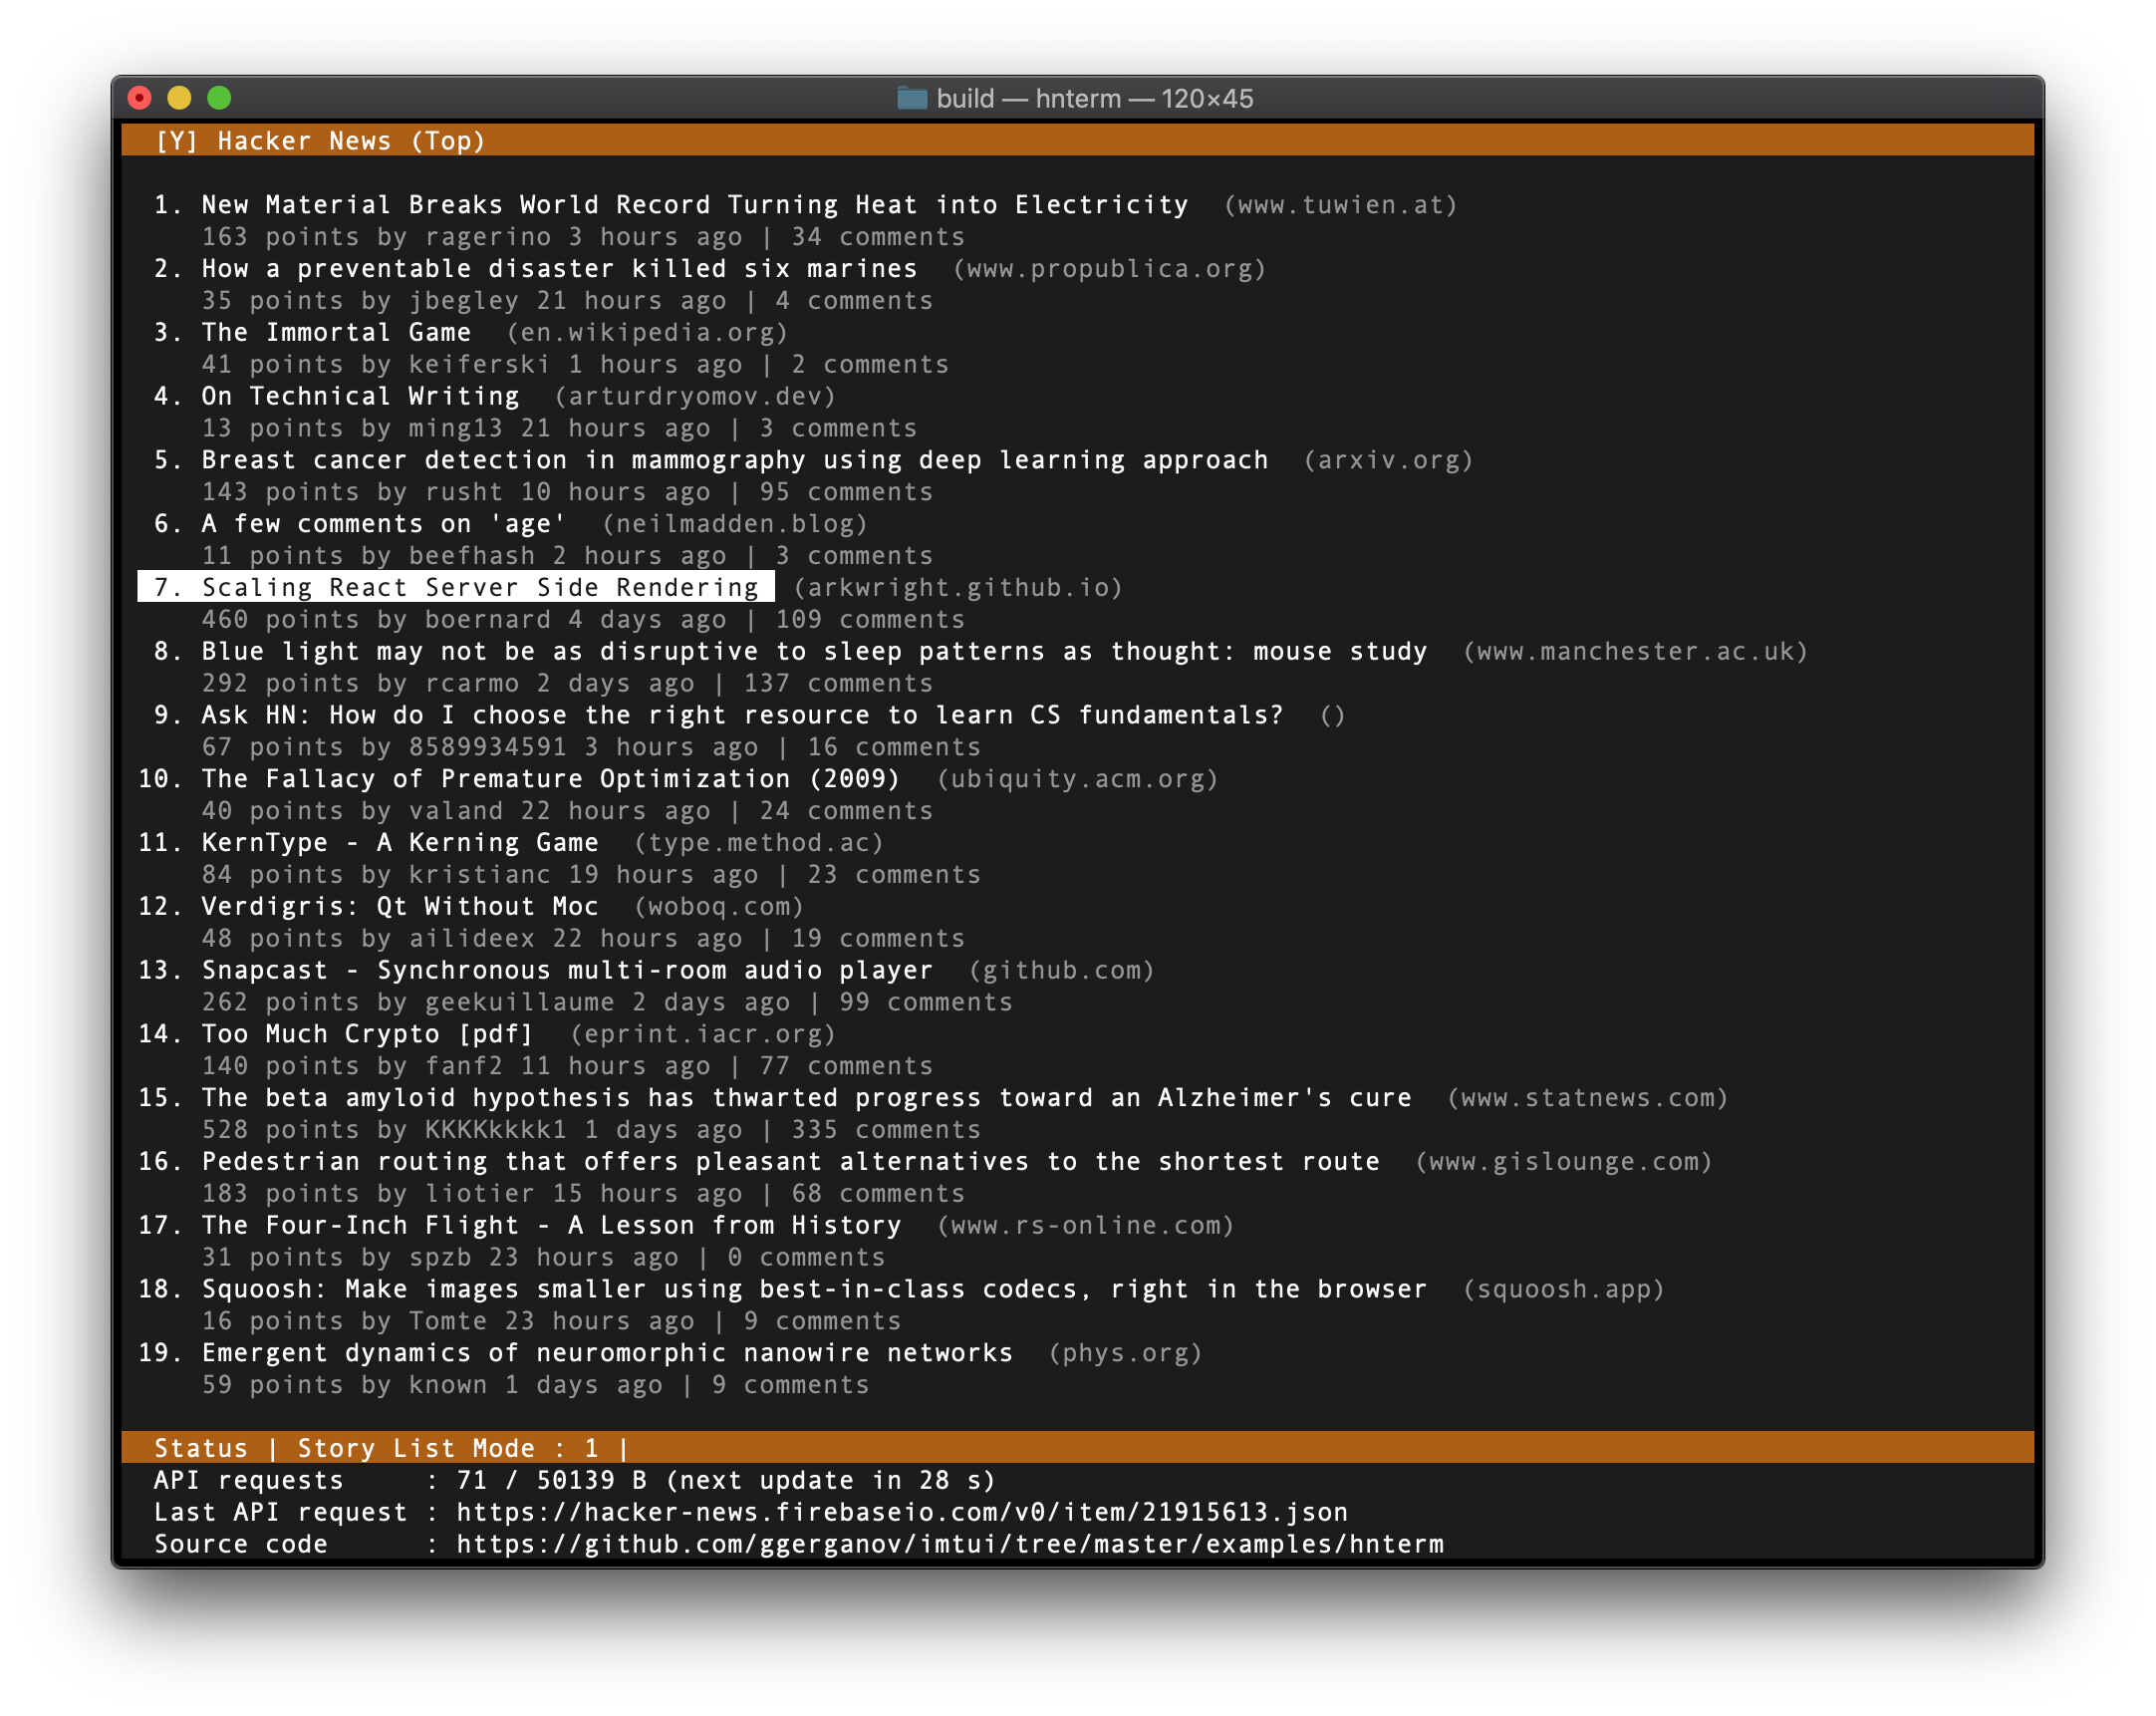This screenshot has height=1716, width=2156.
Task: Open 'Breast cancer detection in mammography' story
Action: 735,460
